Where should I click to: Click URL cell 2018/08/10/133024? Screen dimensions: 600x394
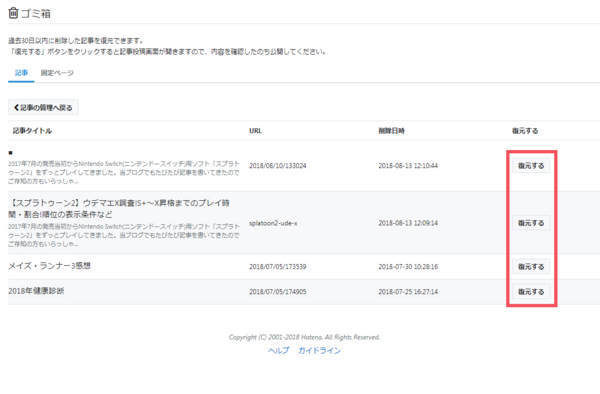click(278, 166)
